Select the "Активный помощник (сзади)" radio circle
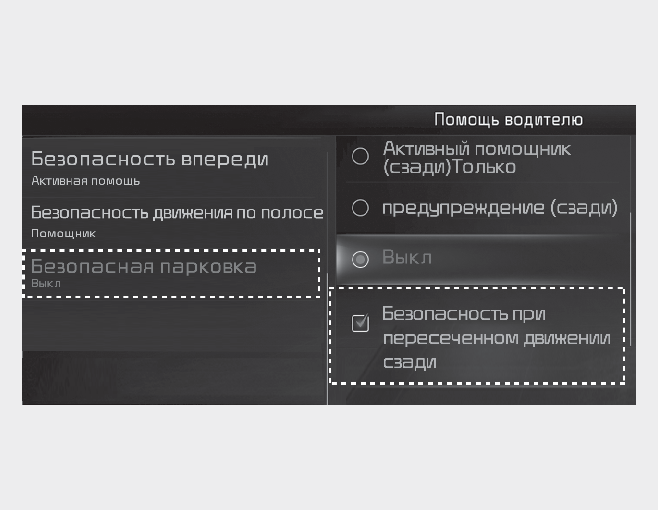This screenshot has height=510, width=658. 361,156
